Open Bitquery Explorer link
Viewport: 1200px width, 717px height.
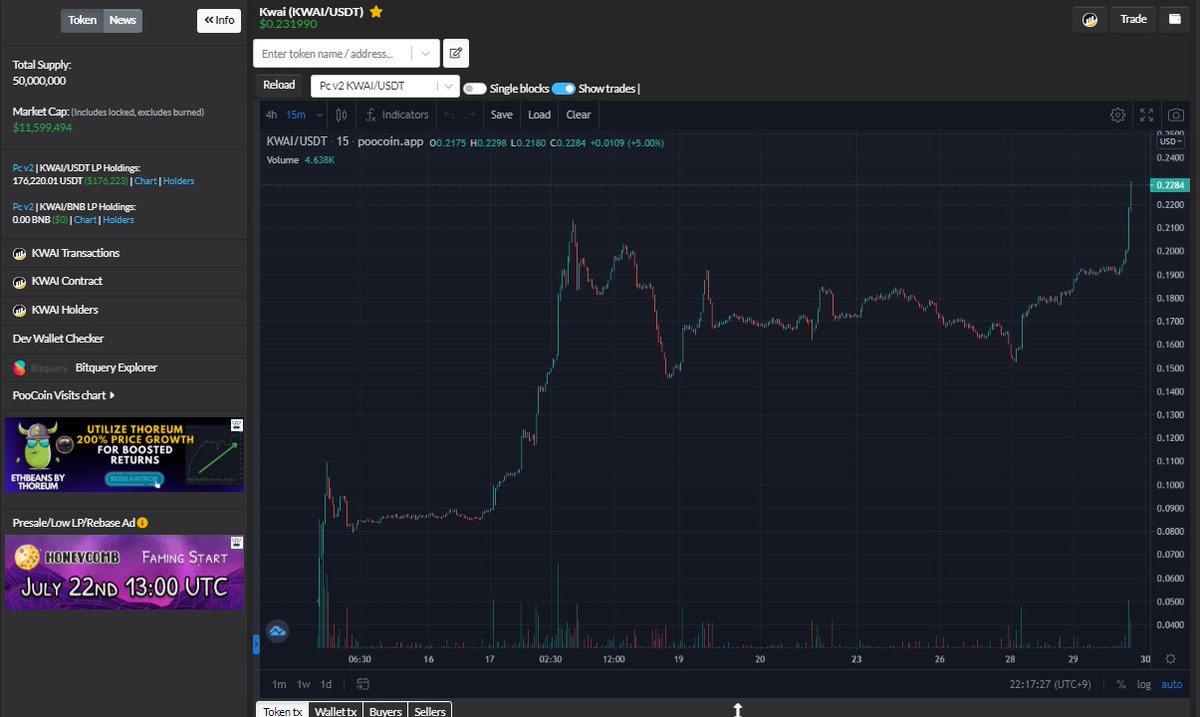(116, 368)
